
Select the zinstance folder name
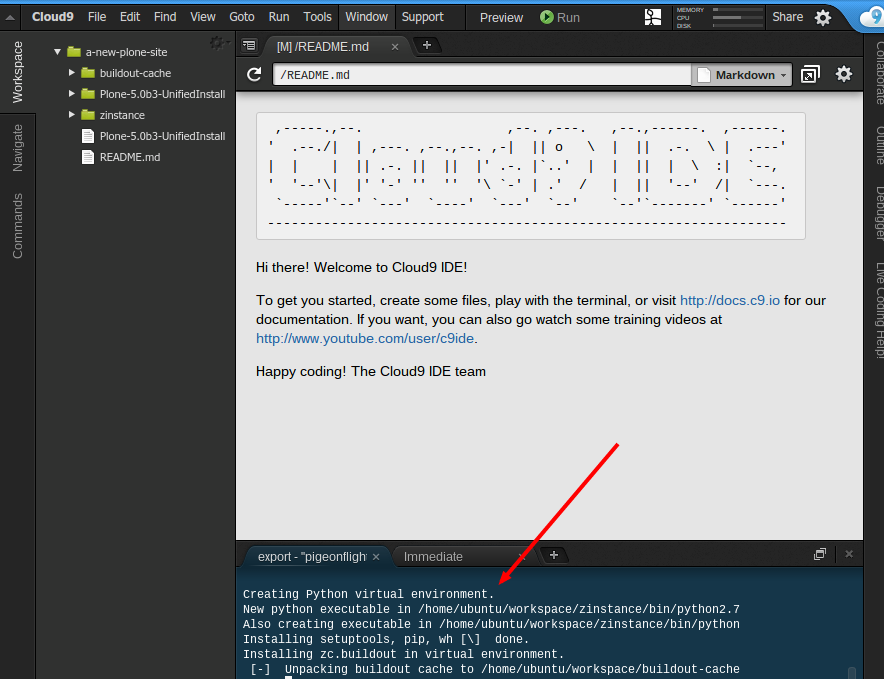point(122,115)
